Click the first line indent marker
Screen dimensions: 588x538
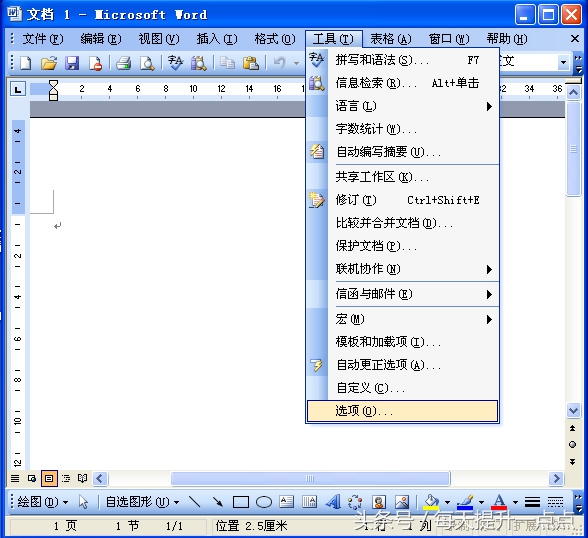click(x=53, y=85)
